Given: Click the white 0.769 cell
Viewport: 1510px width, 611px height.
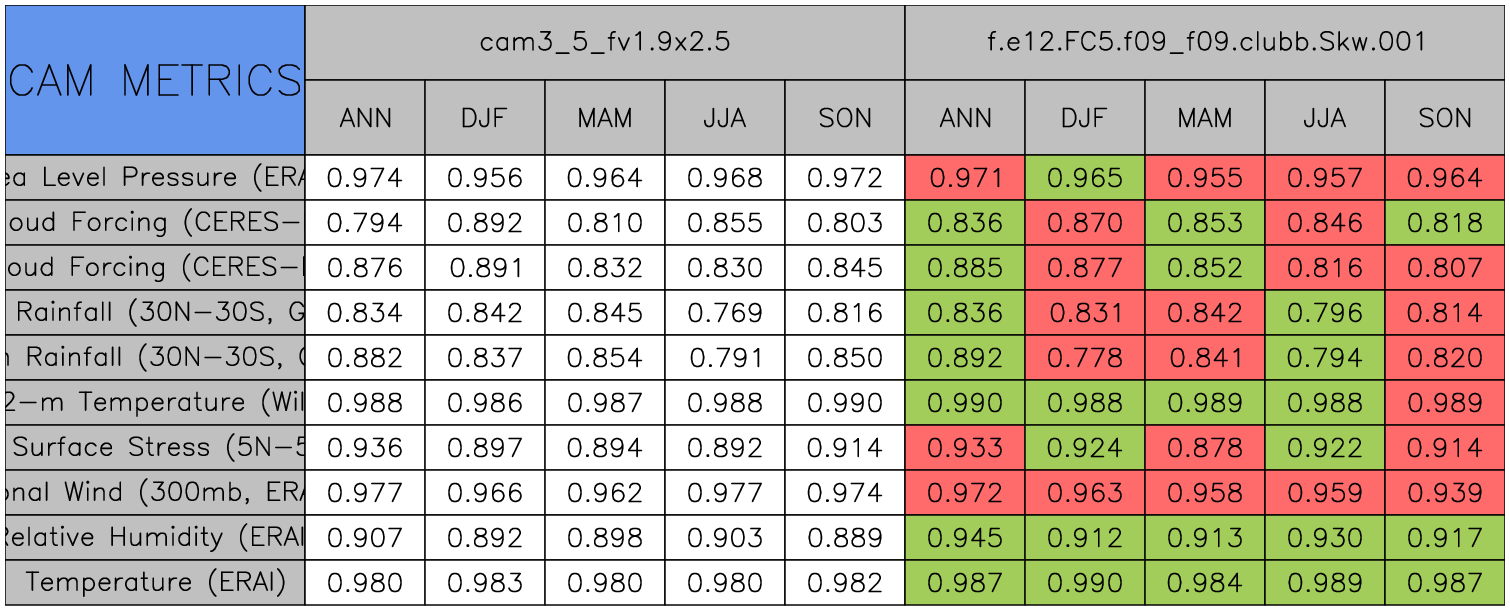Looking at the screenshot, I should pyautogui.click(x=725, y=313).
